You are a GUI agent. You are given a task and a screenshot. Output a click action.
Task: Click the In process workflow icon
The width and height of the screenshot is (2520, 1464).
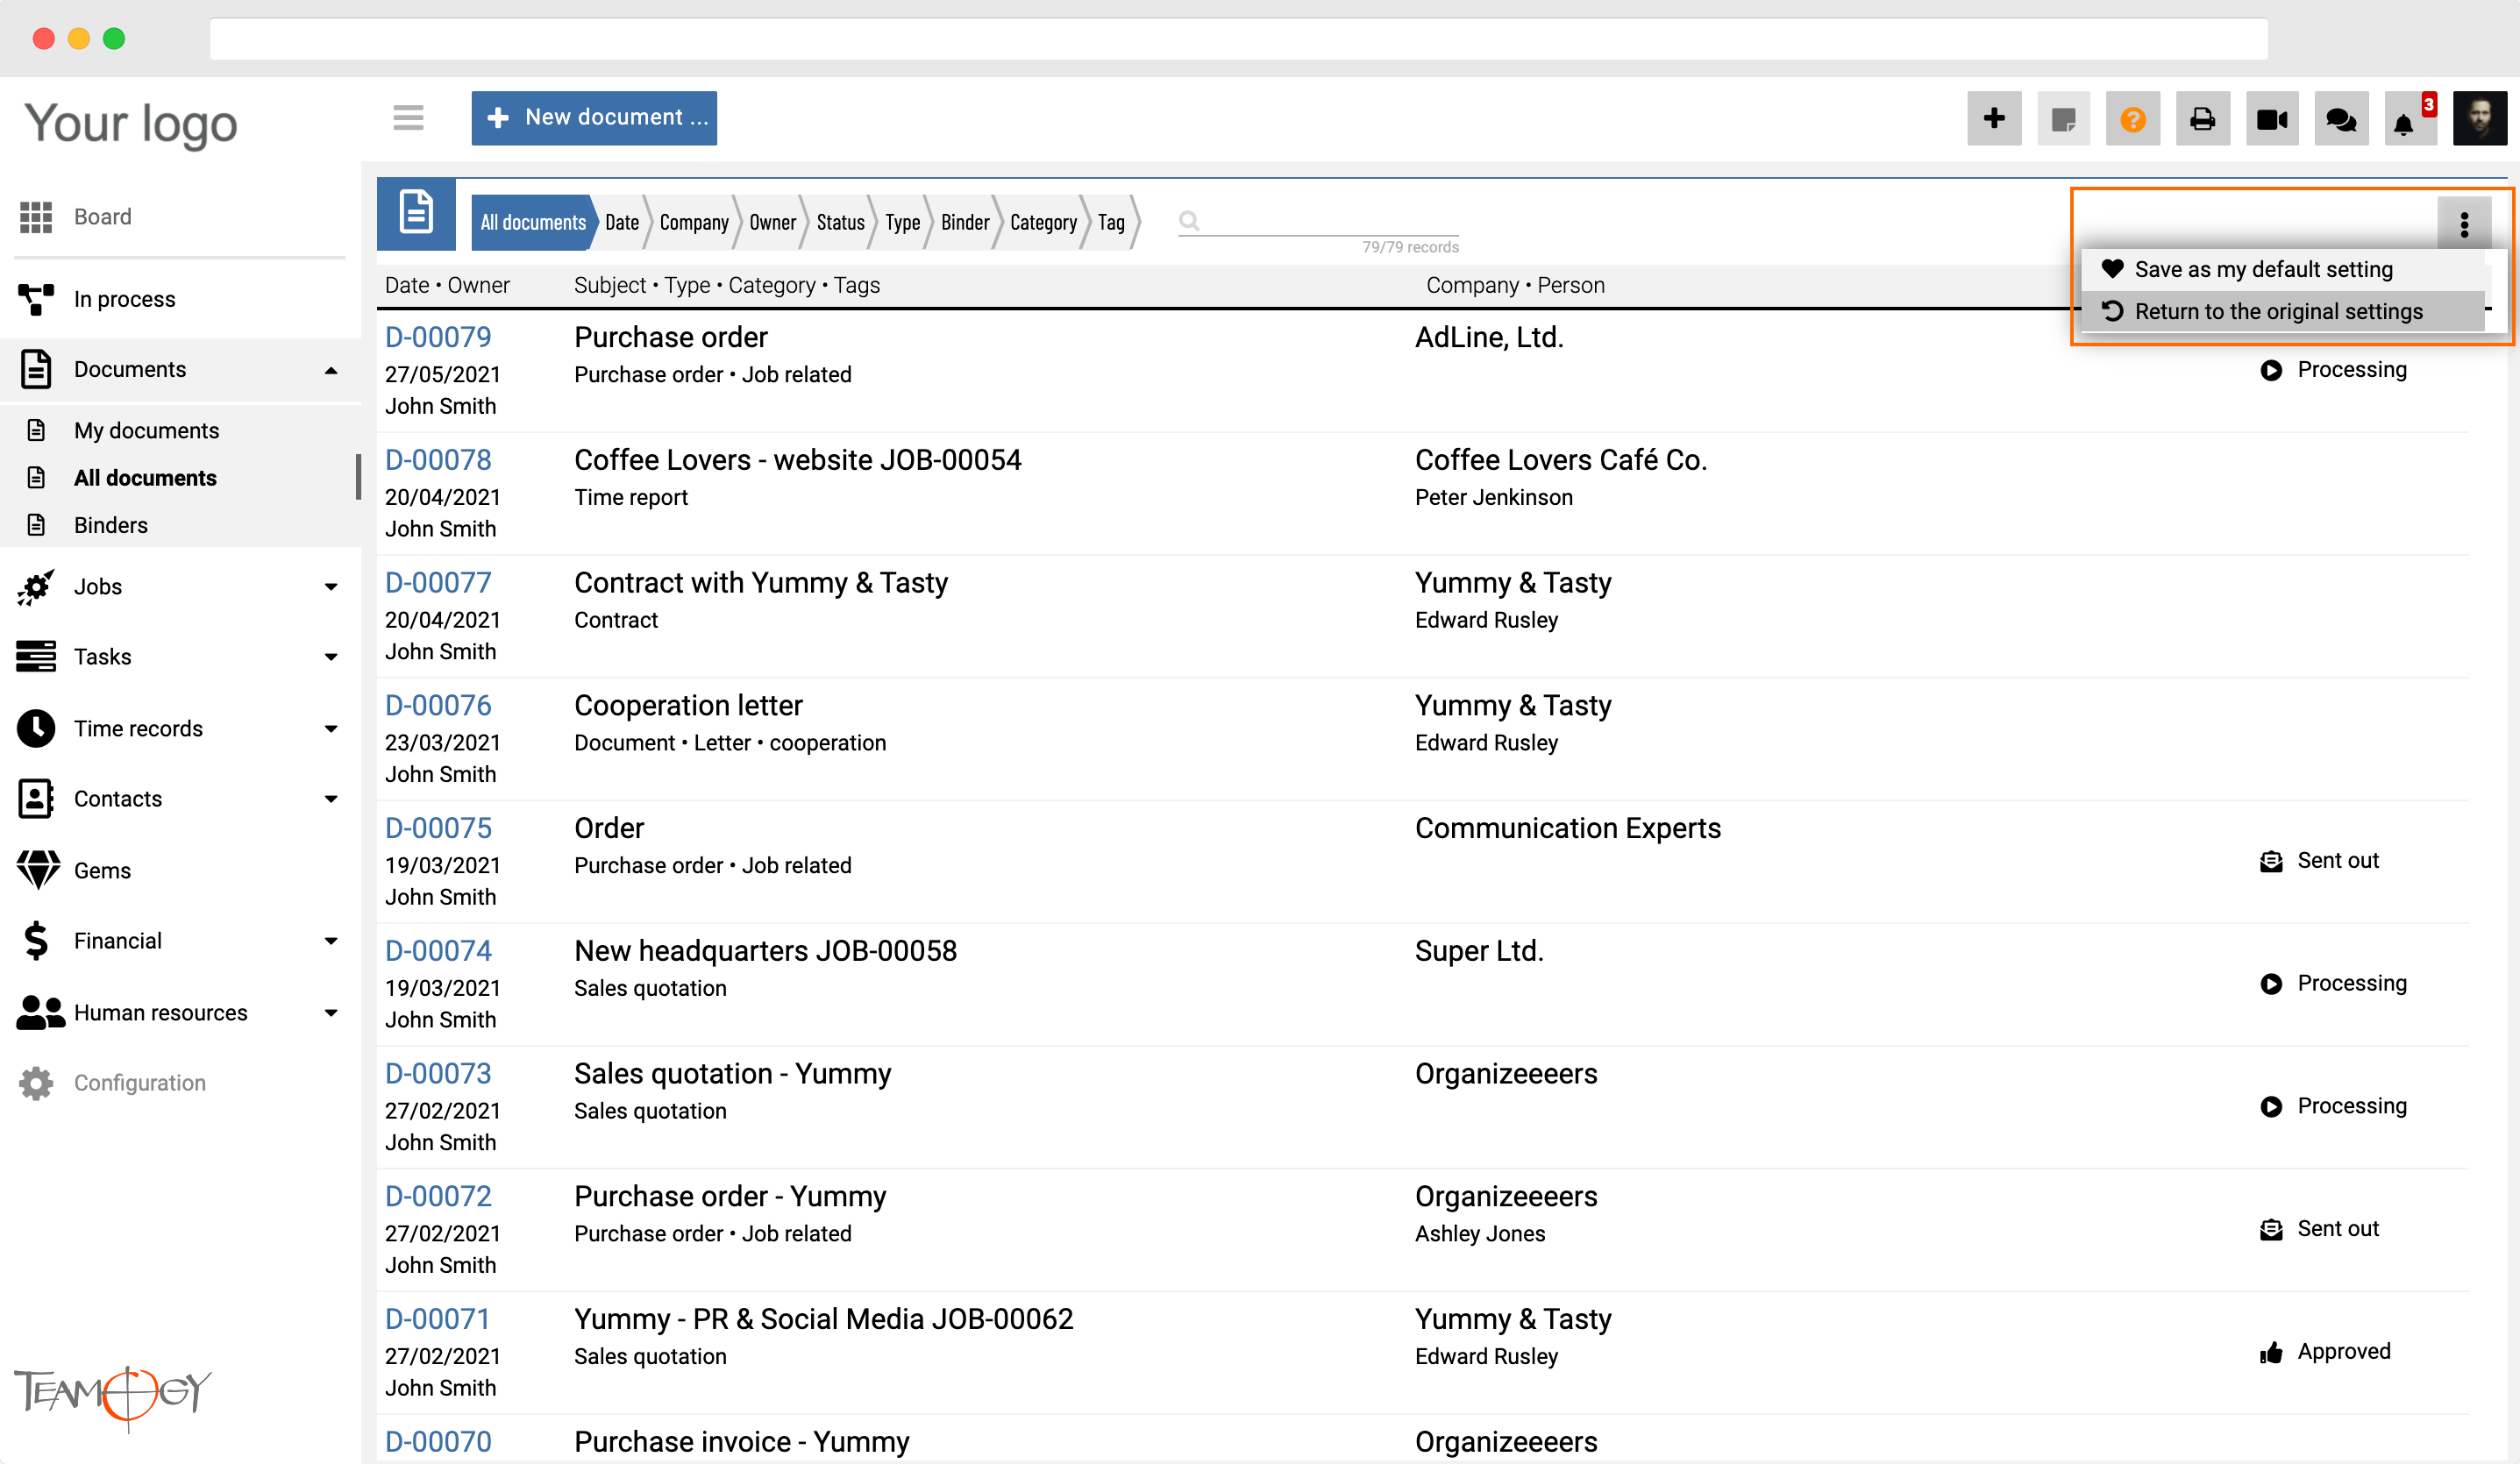36,299
